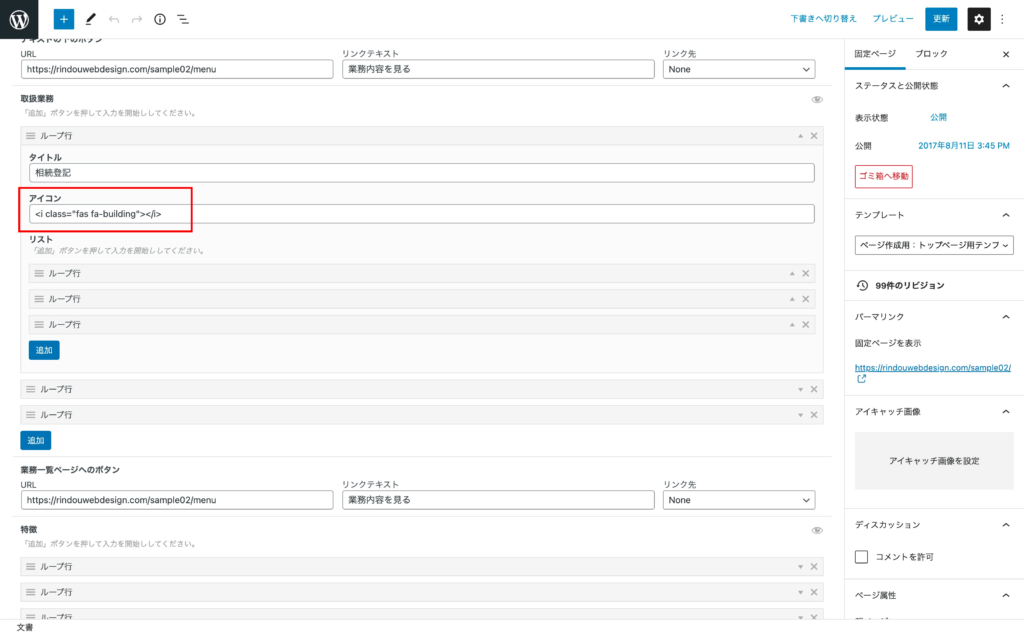Delete the last ループ行 in the リスト group
This screenshot has width=1024, height=635.
click(805, 325)
